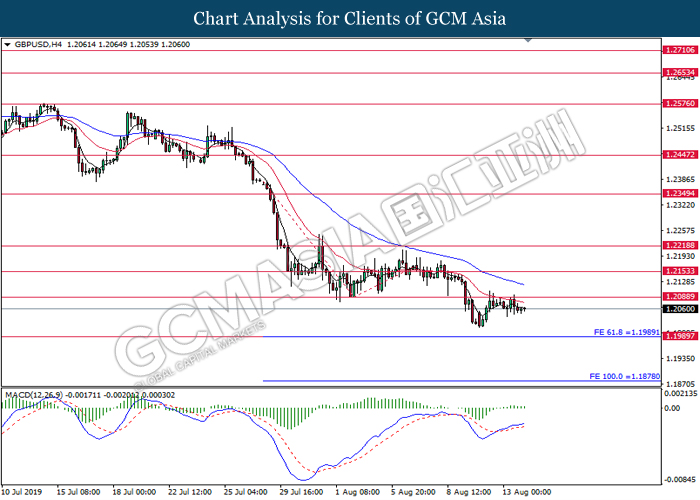
Task: Click the FE 61.8 Fibonacci label
Action: (627, 332)
